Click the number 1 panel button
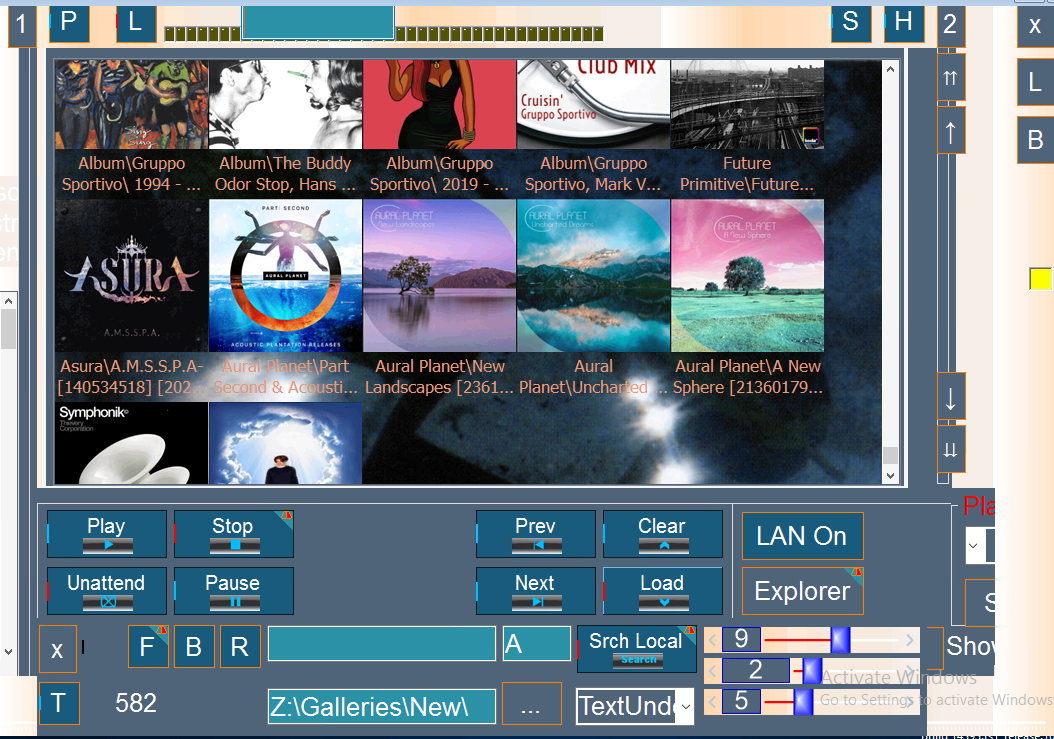 pyautogui.click(x=22, y=26)
